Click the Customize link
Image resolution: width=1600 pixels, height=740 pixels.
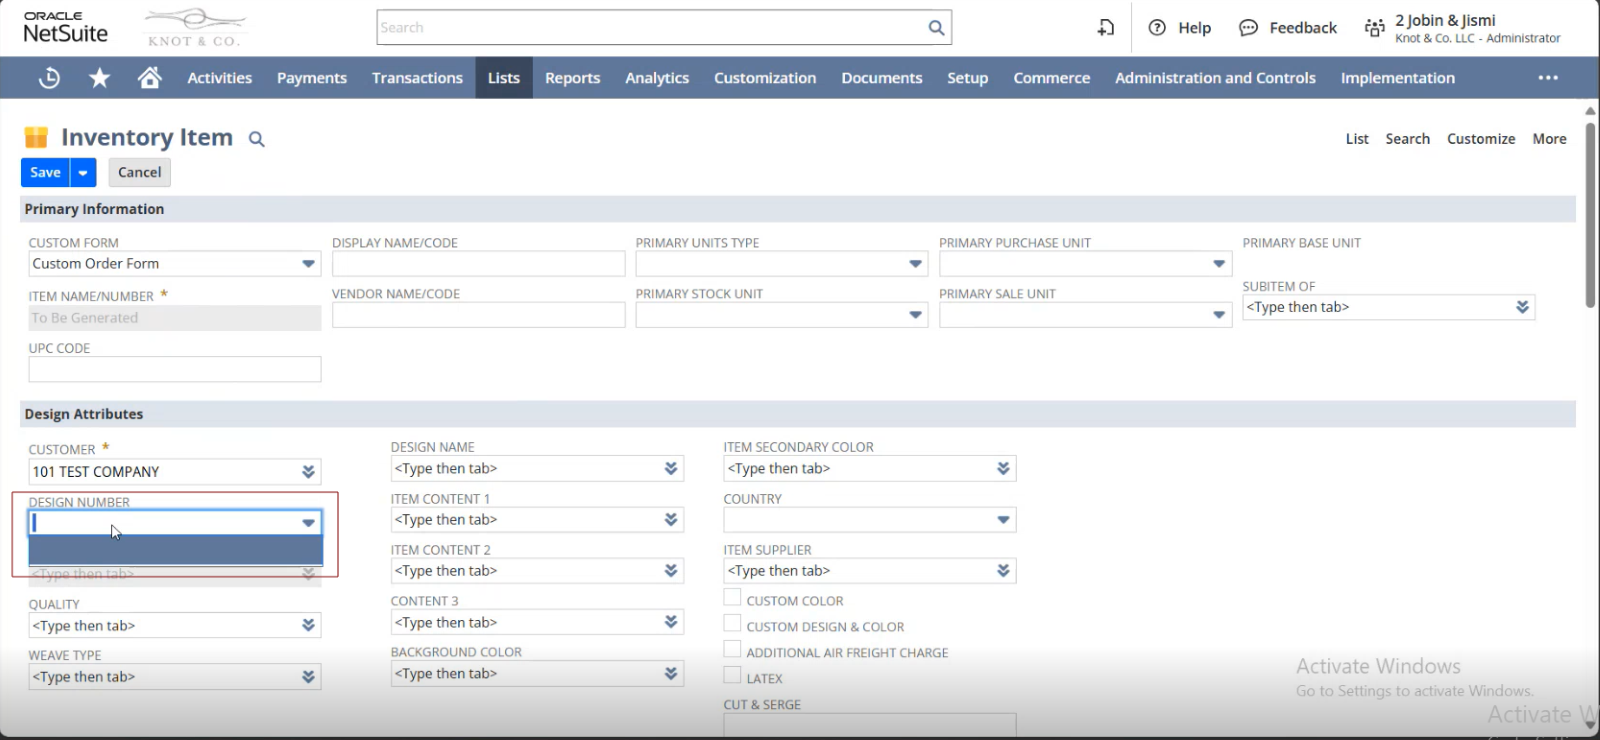point(1480,139)
